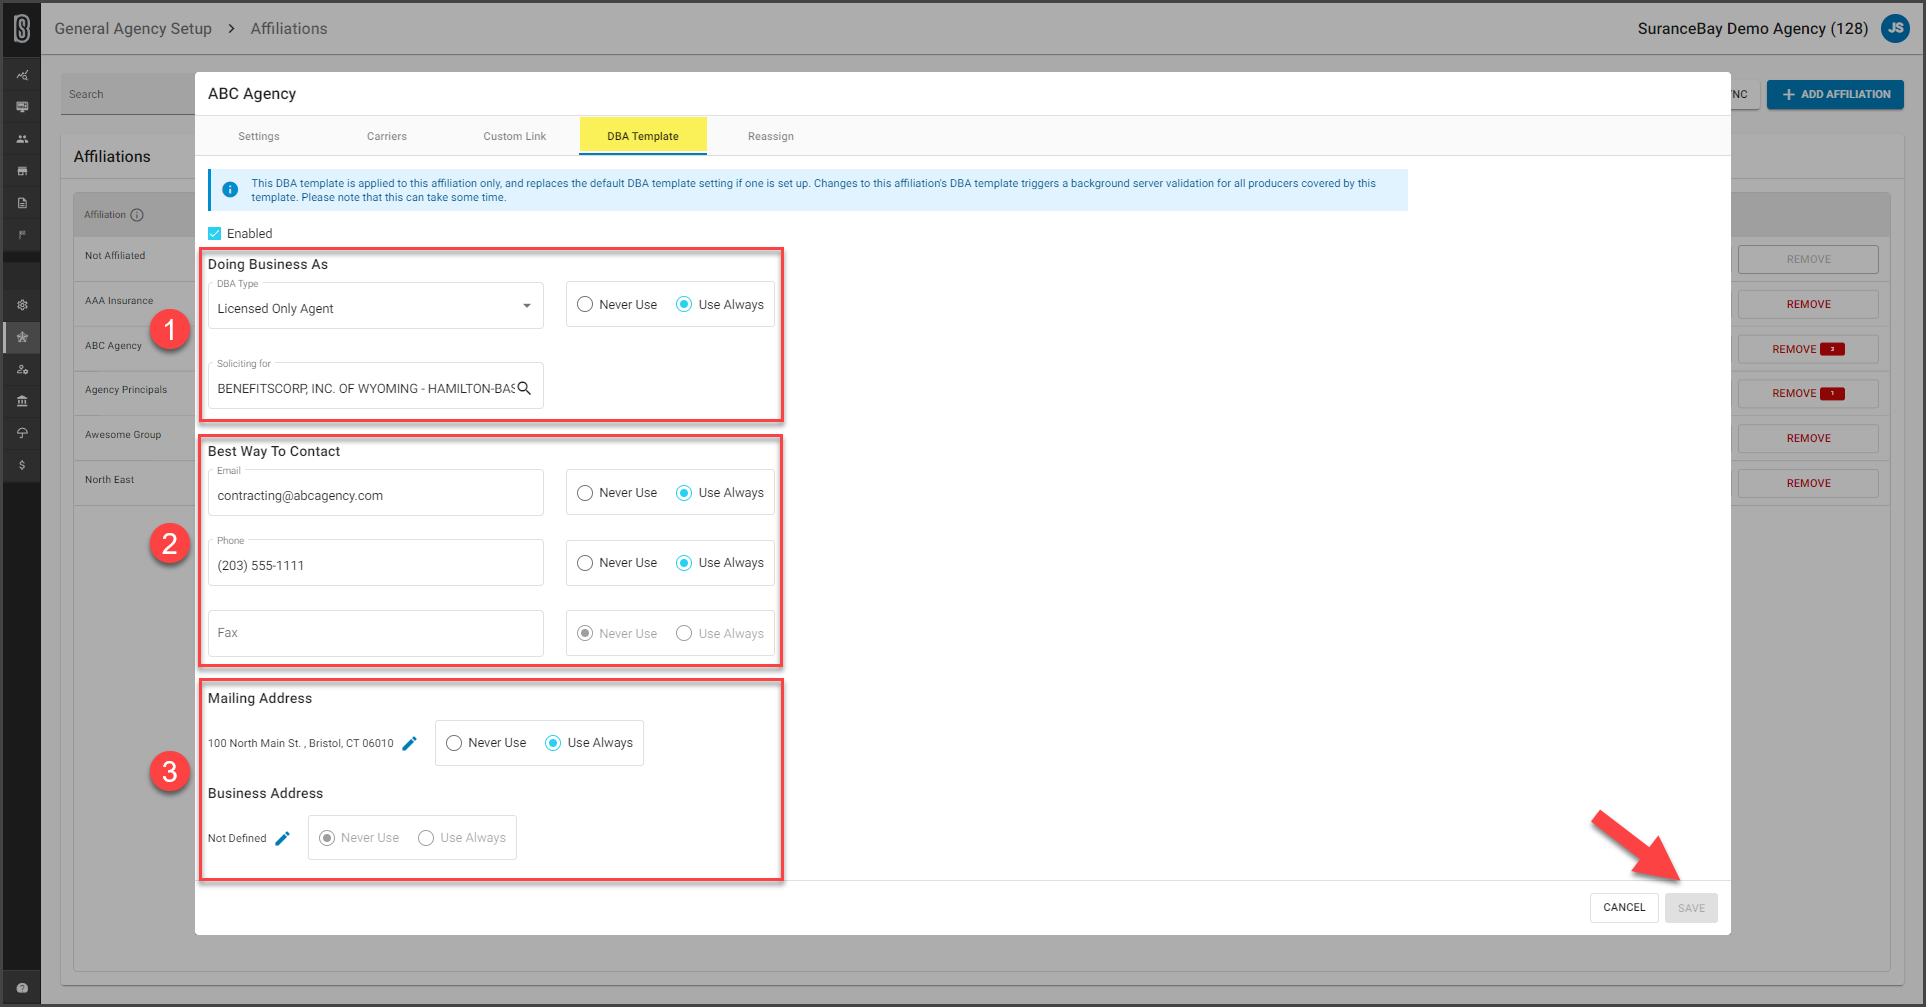Screen dimensions: 1926x1007
Task: Select Use Always for Business Address
Action: pos(426,838)
